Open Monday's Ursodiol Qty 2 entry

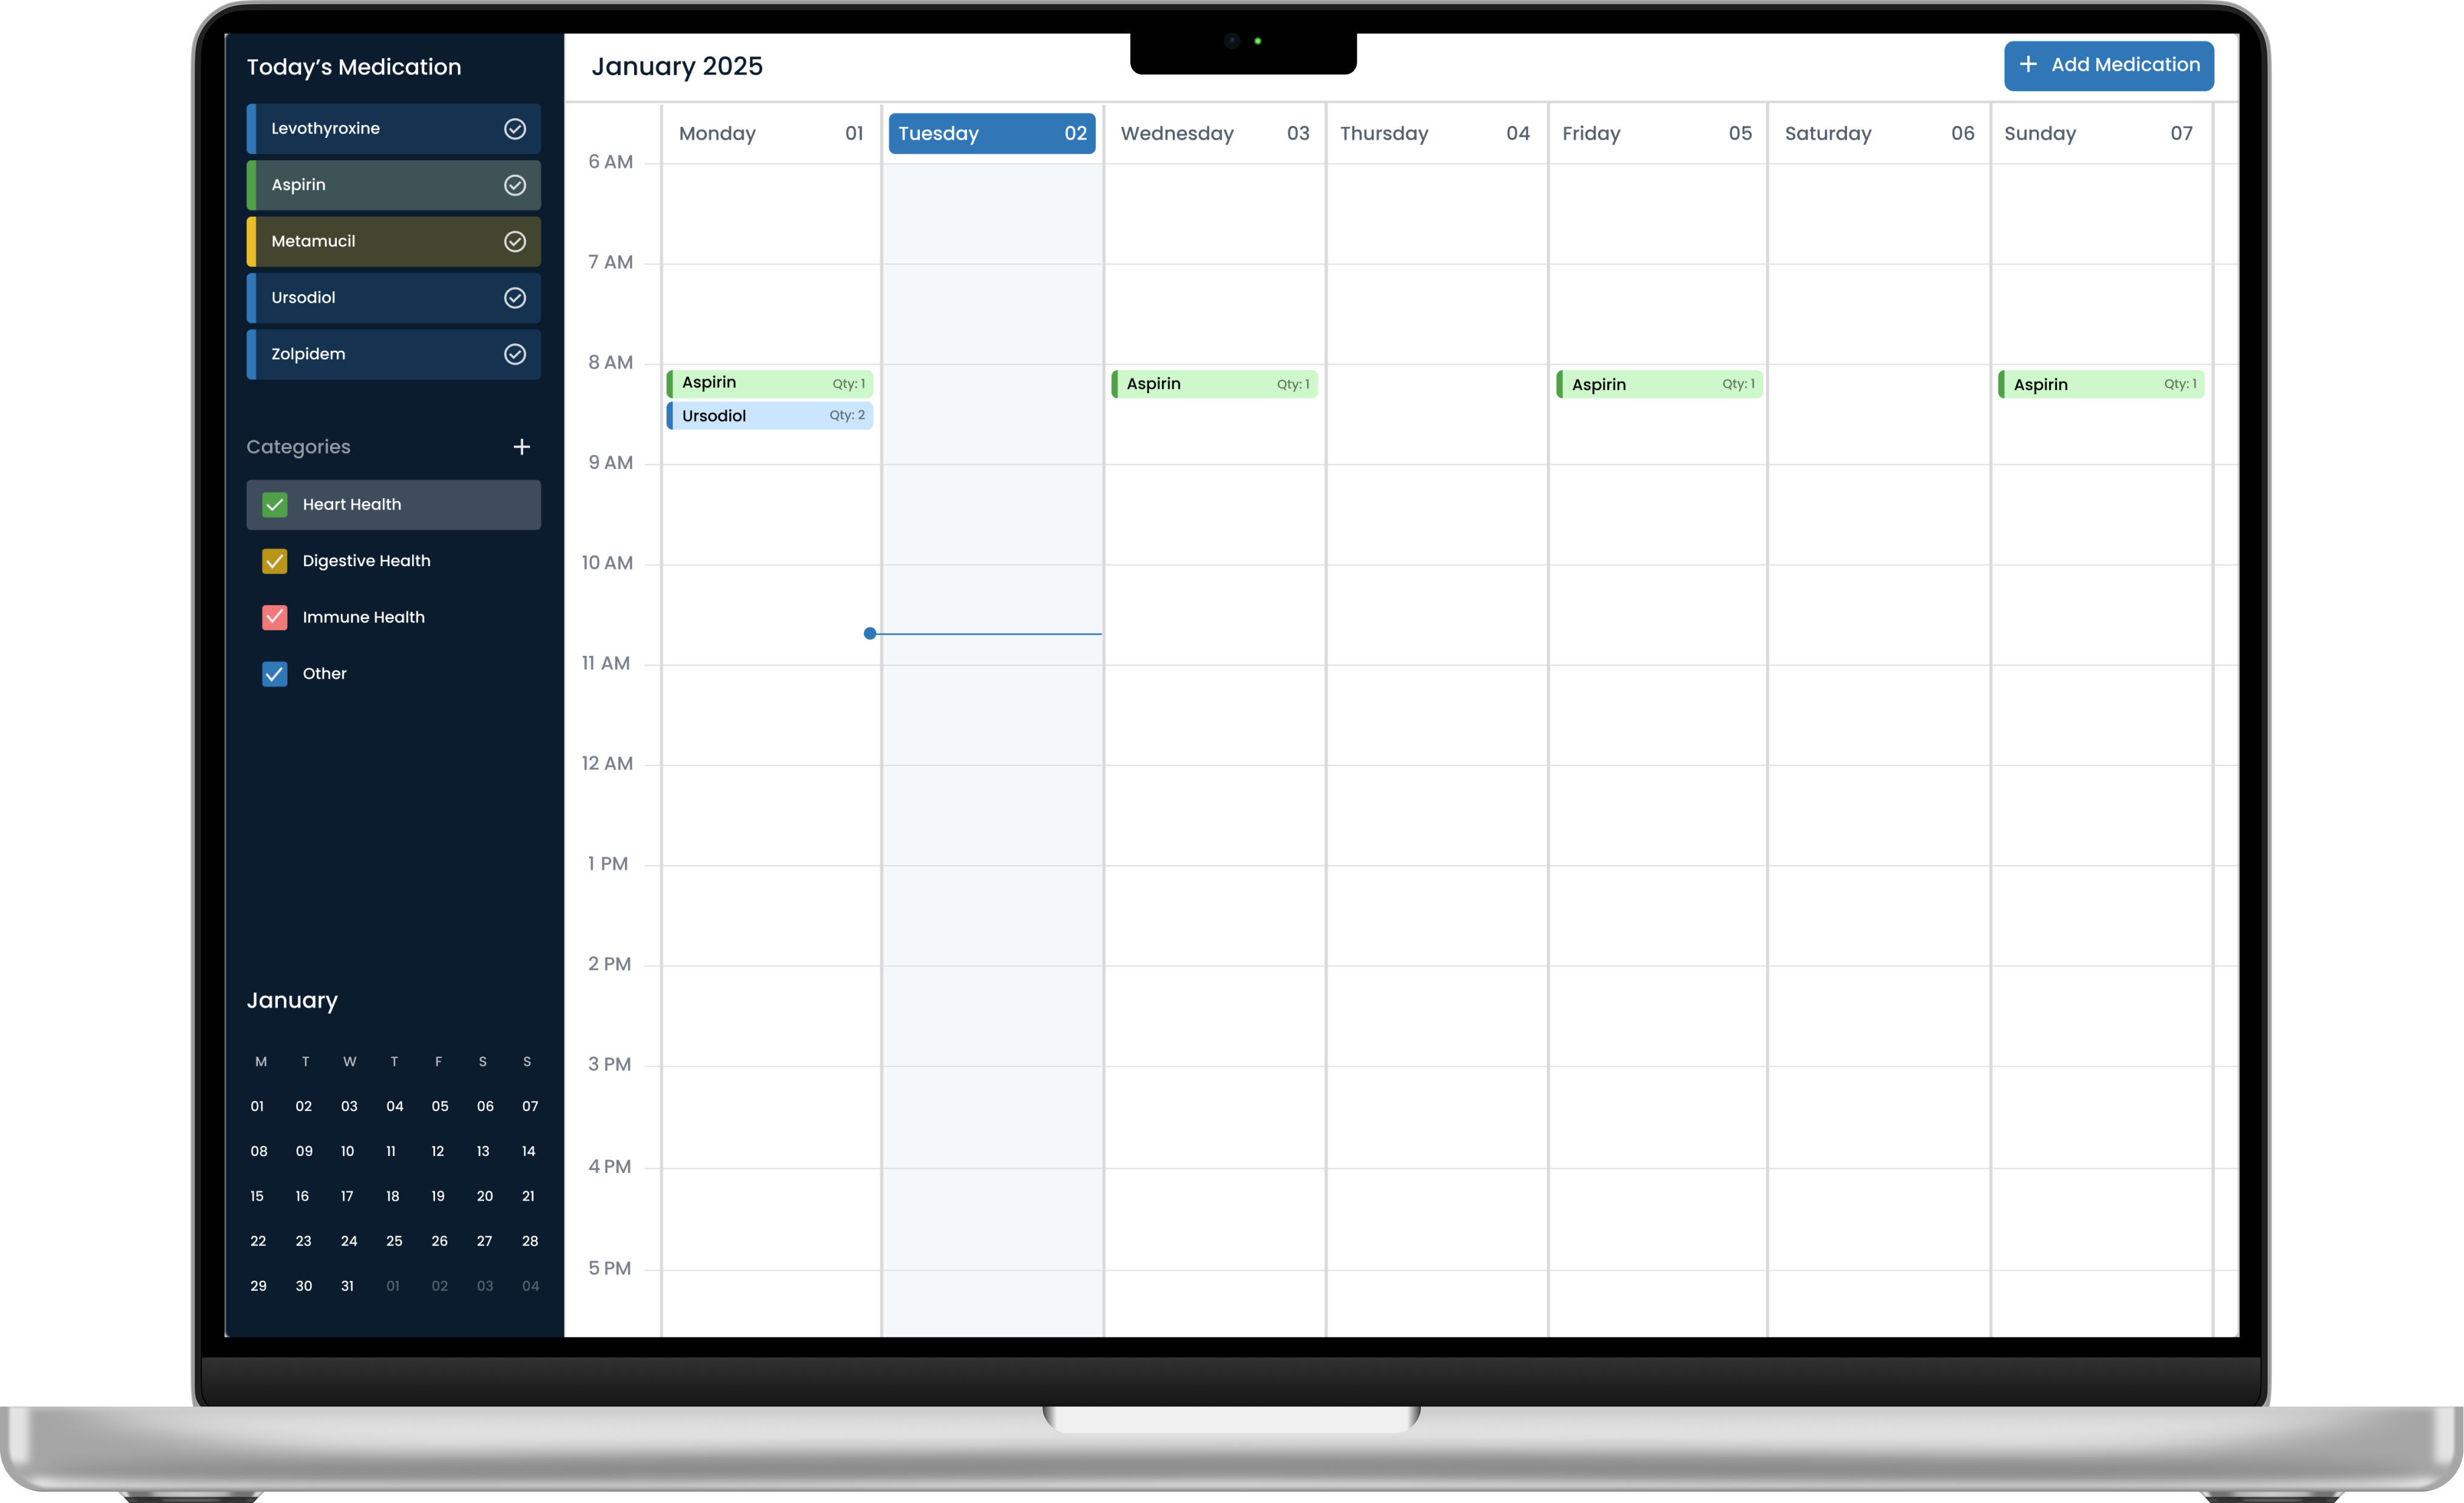(770, 416)
